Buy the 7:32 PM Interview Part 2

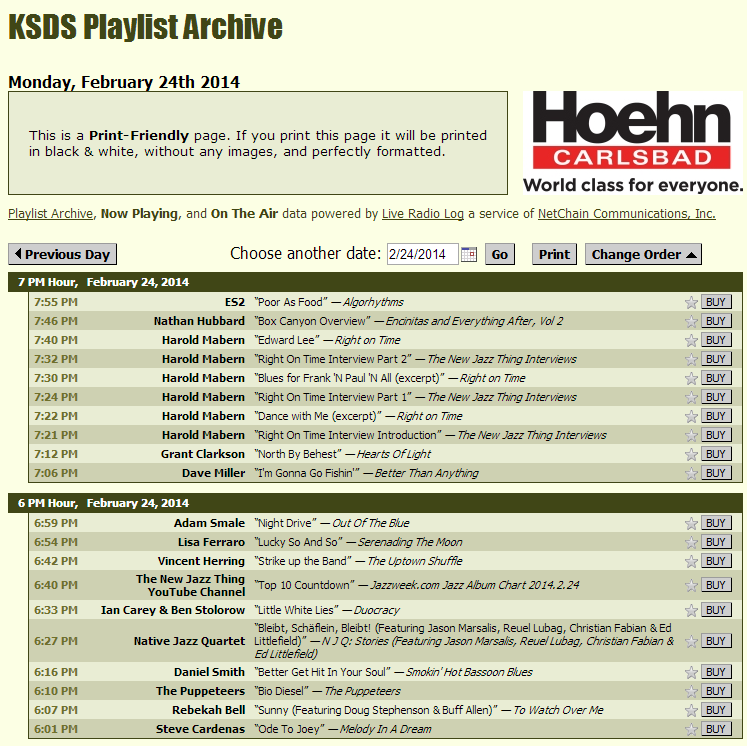716,359
